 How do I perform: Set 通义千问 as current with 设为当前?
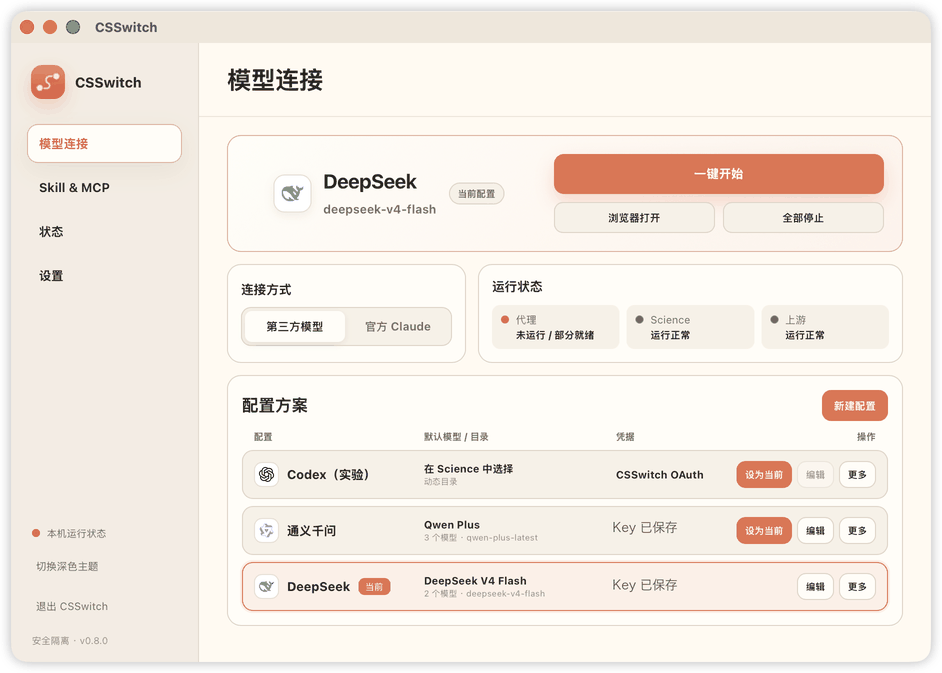point(764,531)
